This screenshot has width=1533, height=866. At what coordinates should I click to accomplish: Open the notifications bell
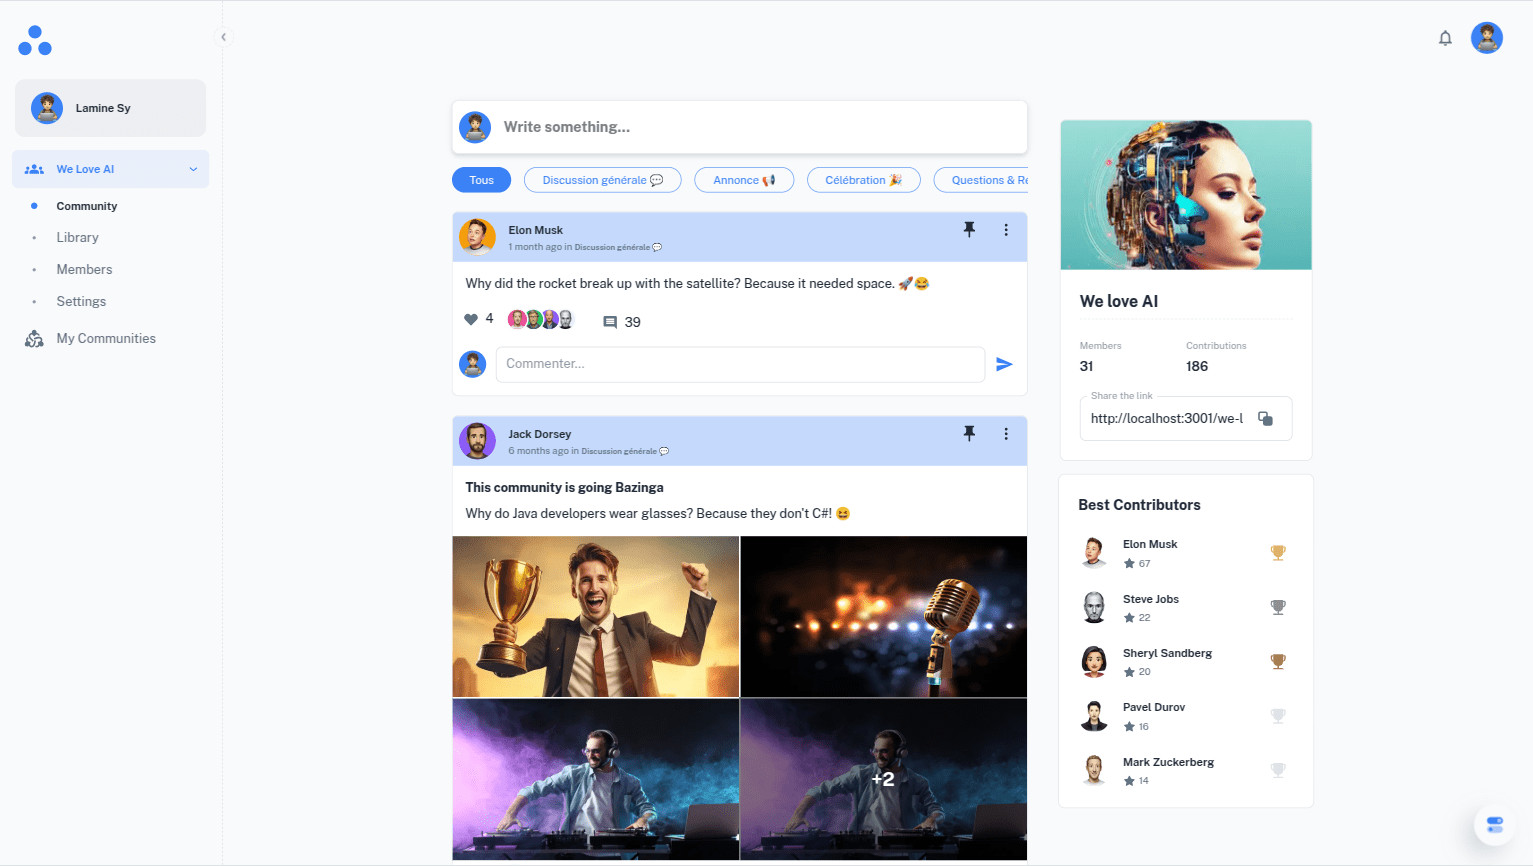click(x=1445, y=38)
